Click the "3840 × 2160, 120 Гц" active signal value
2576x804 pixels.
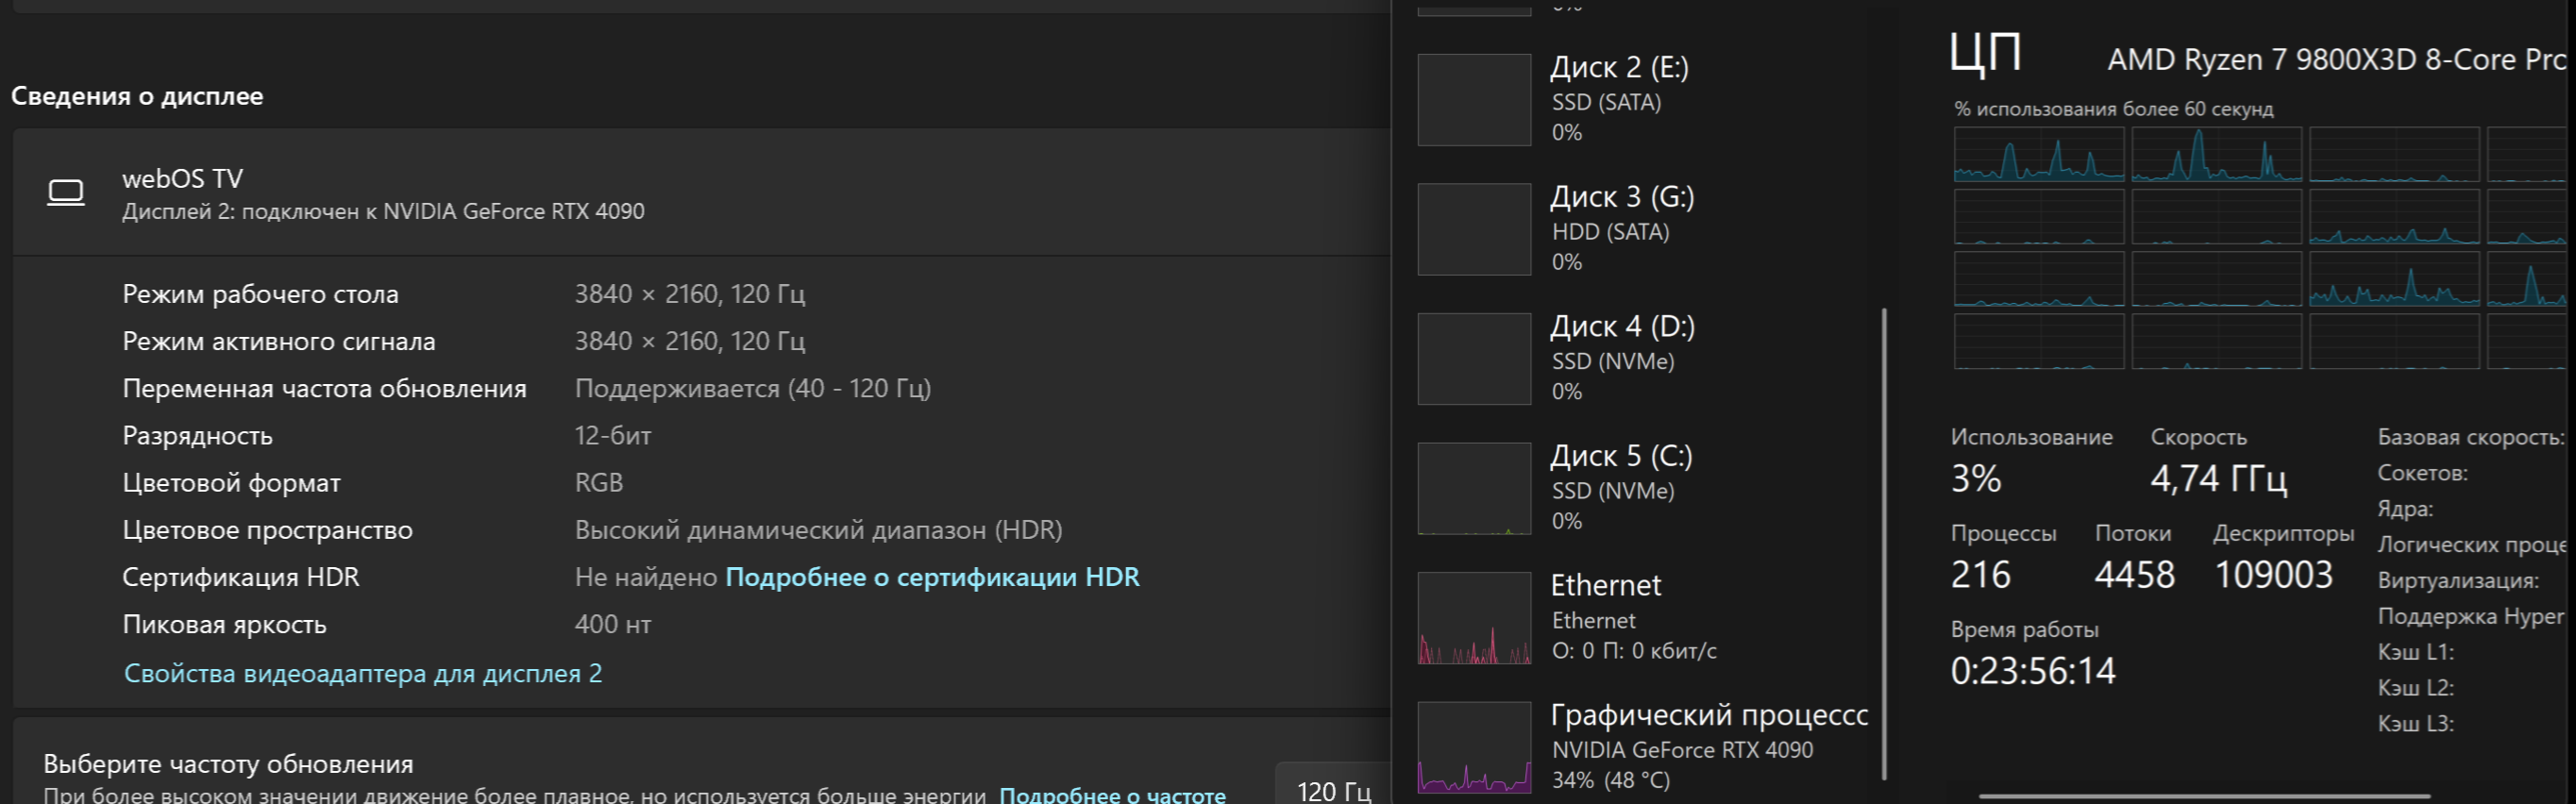[x=690, y=341]
